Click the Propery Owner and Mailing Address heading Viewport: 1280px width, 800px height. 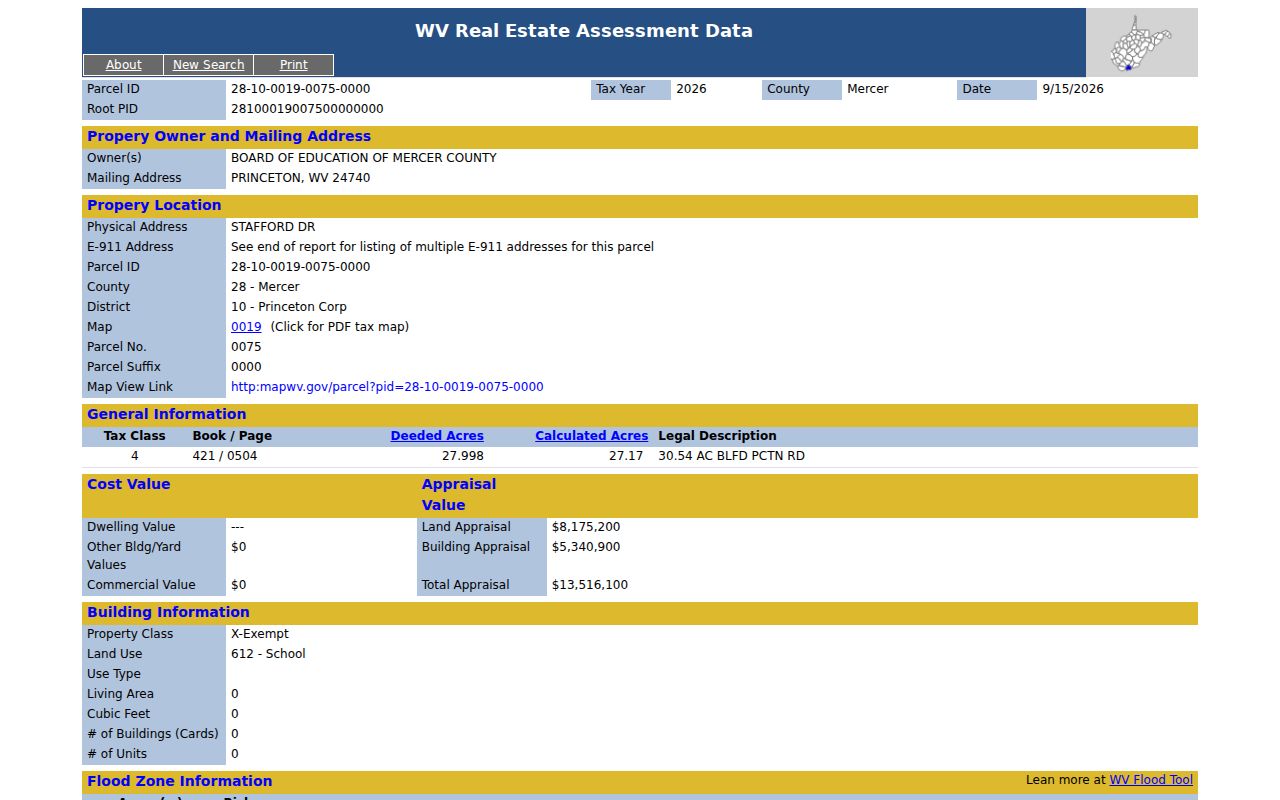coord(229,136)
